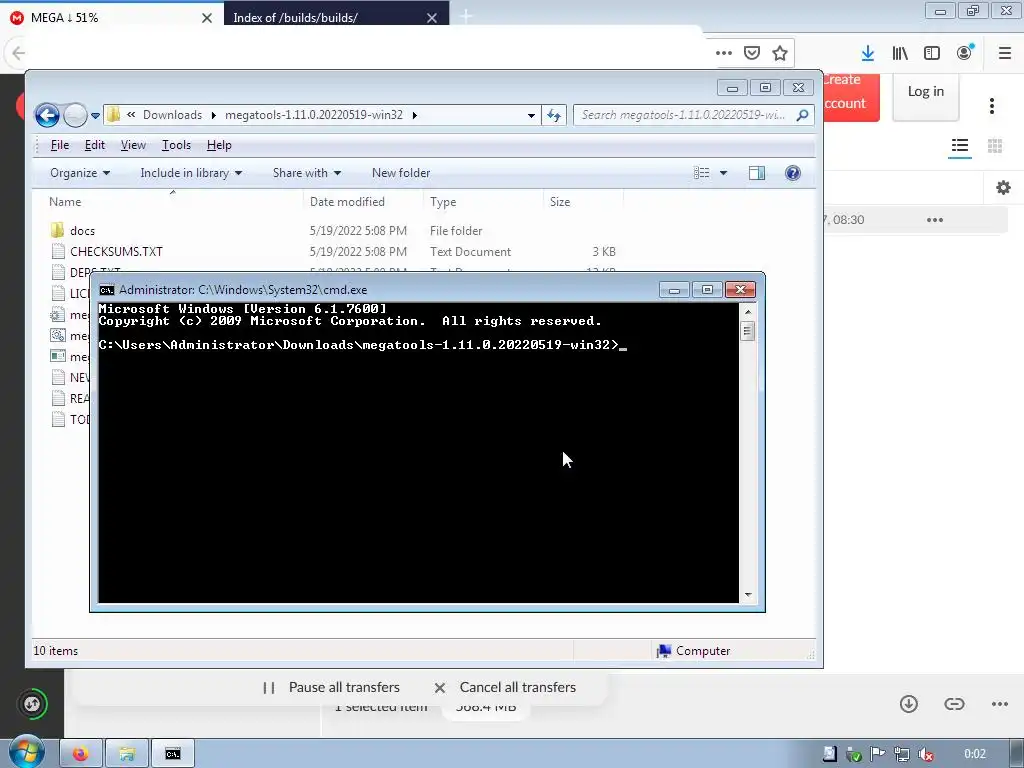Toggle the preview pane icon in Explorer
This screenshot has width=1024, height=768.
[757, 173]
